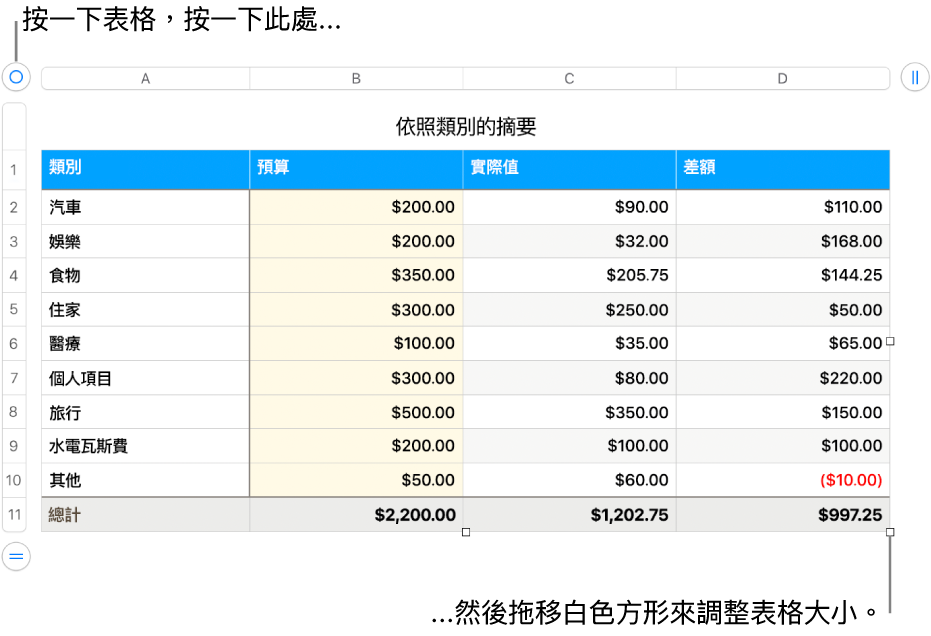Click the 預算 header cell
The image size is (931, 636).
pos(356,170)
